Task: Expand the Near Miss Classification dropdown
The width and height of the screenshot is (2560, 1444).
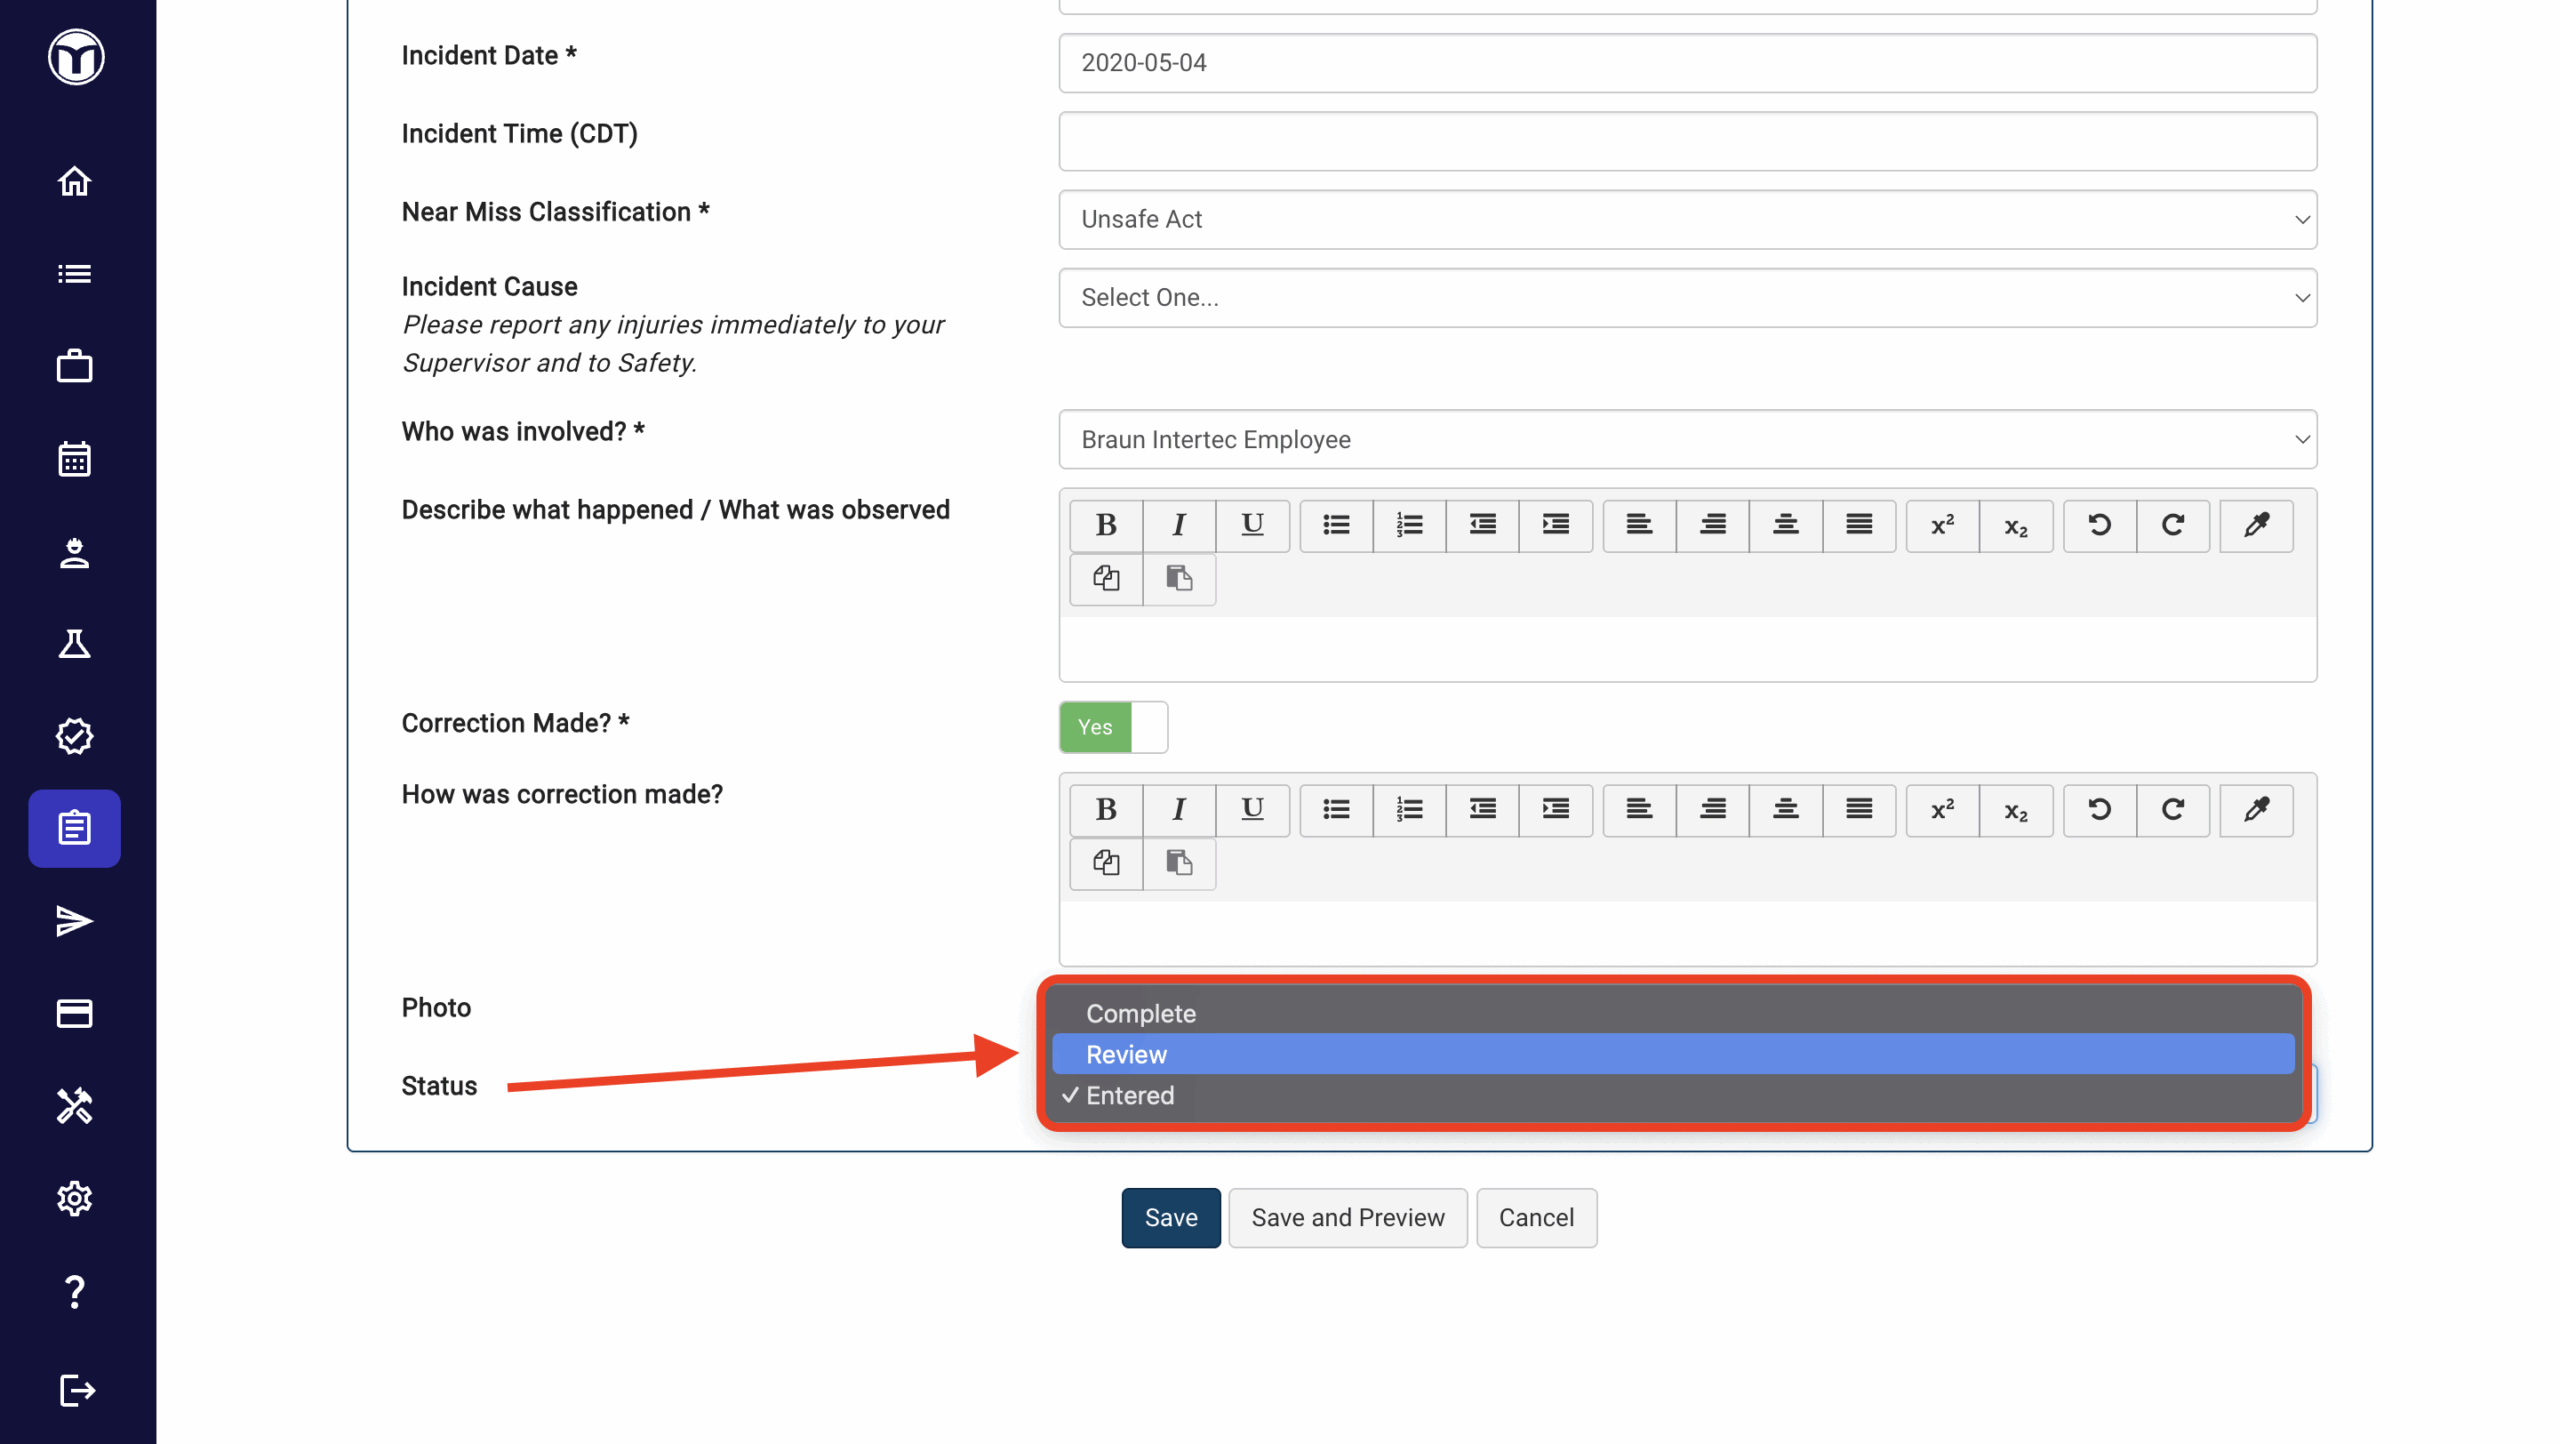Action: [1687, 219]
